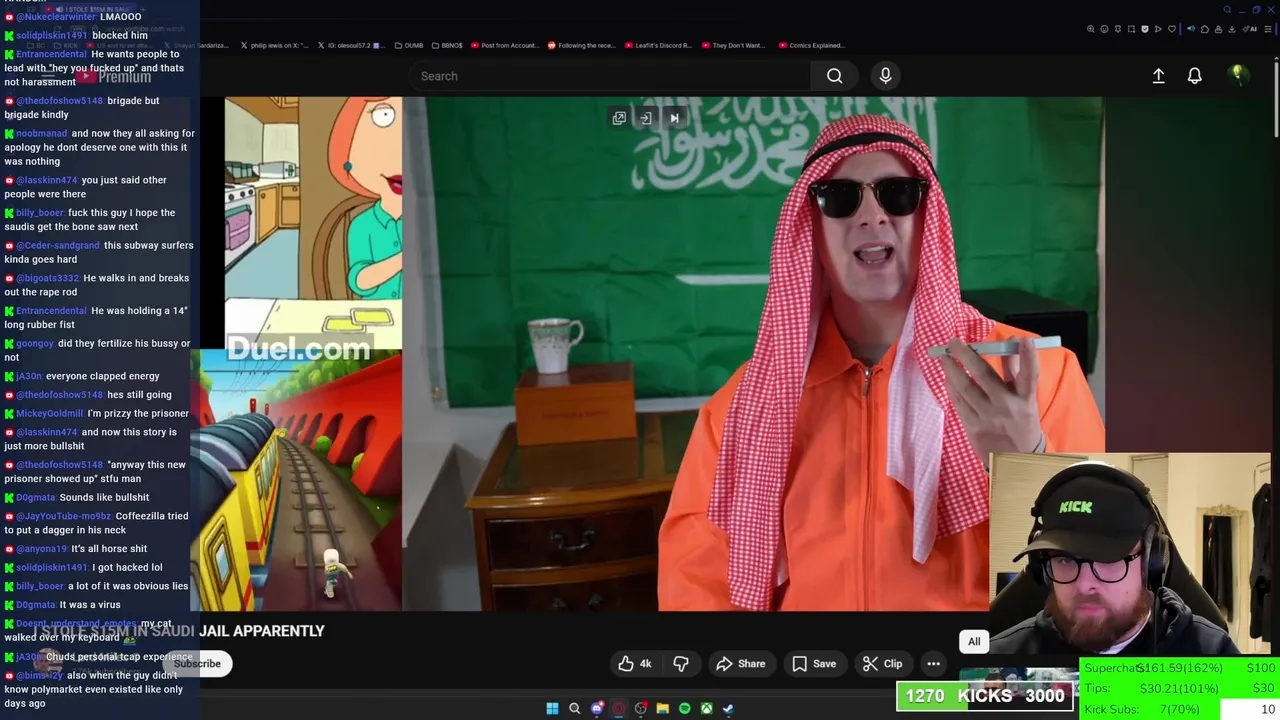Open the extensions cube icon
Viewport: 1280px width, 720px height.
pyautogui.click(x=1205, y=29)
